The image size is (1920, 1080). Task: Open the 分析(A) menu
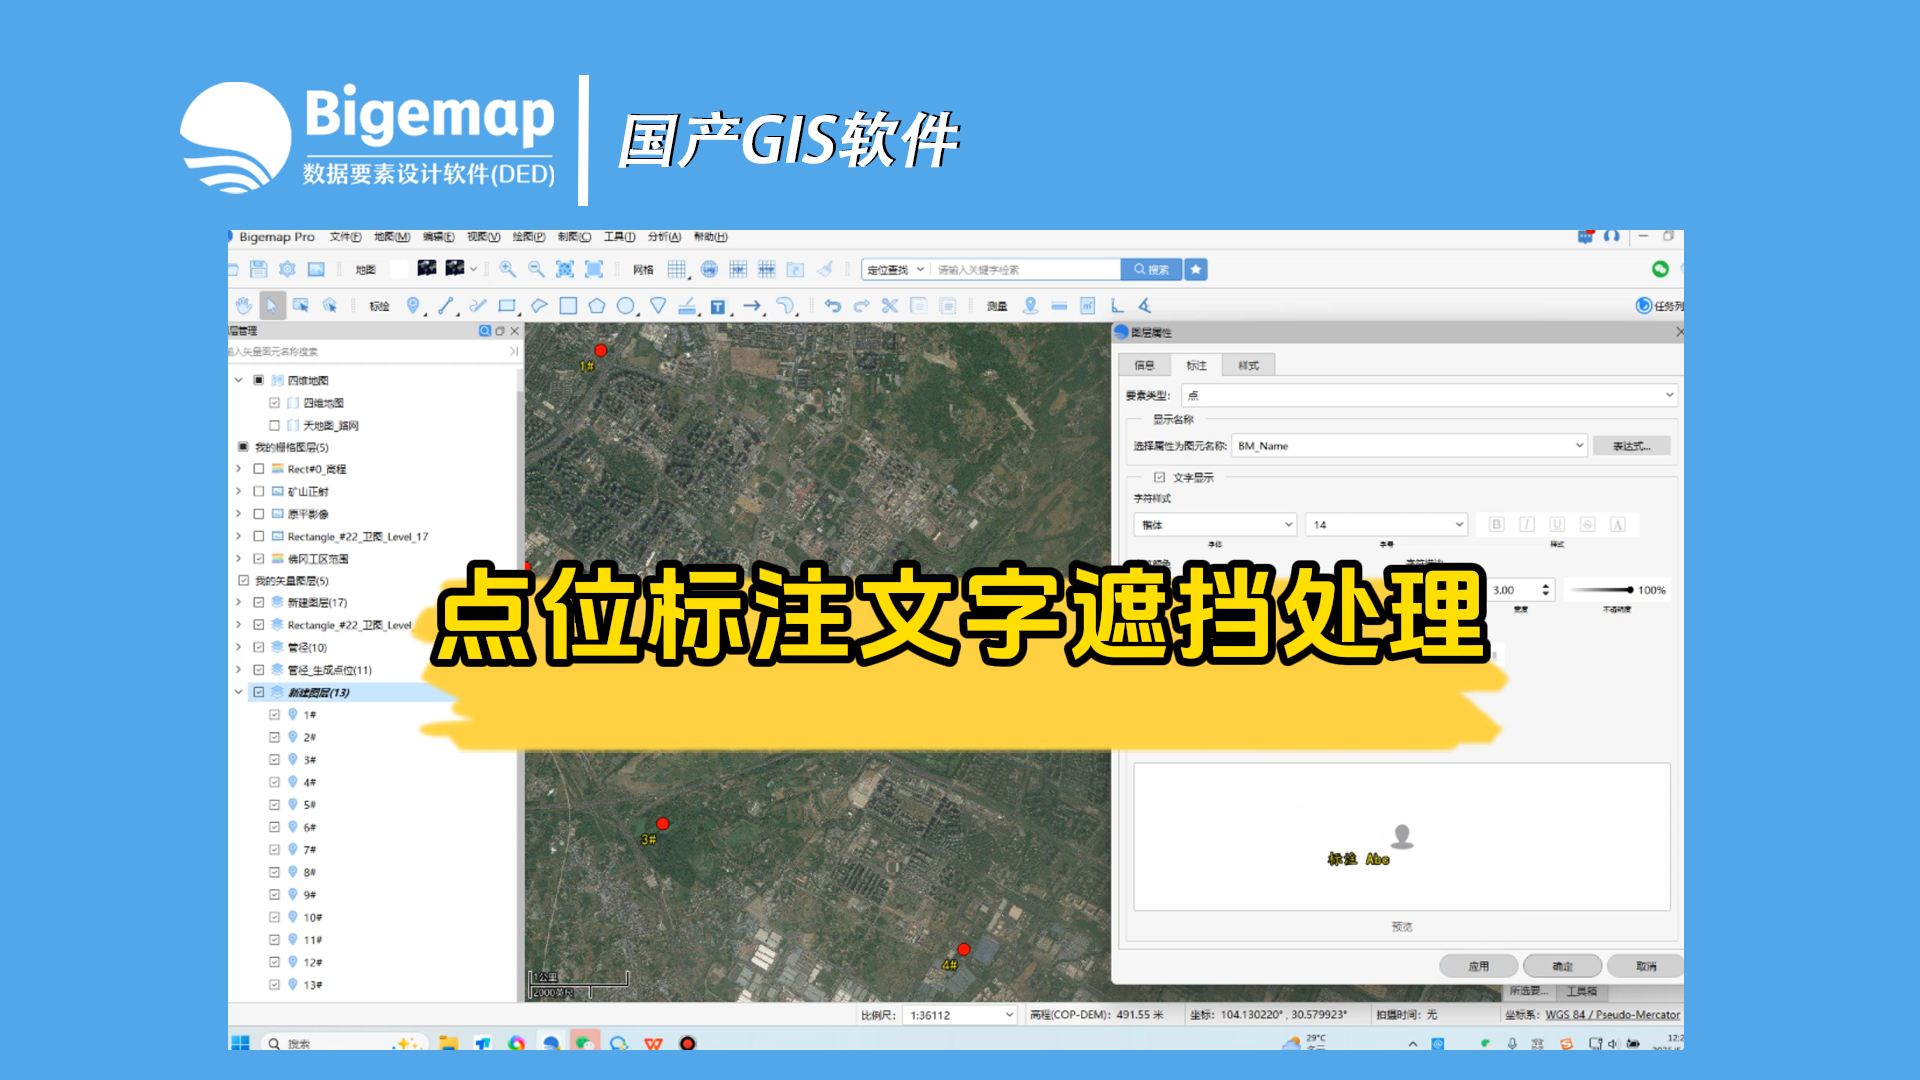coord(664,237)
